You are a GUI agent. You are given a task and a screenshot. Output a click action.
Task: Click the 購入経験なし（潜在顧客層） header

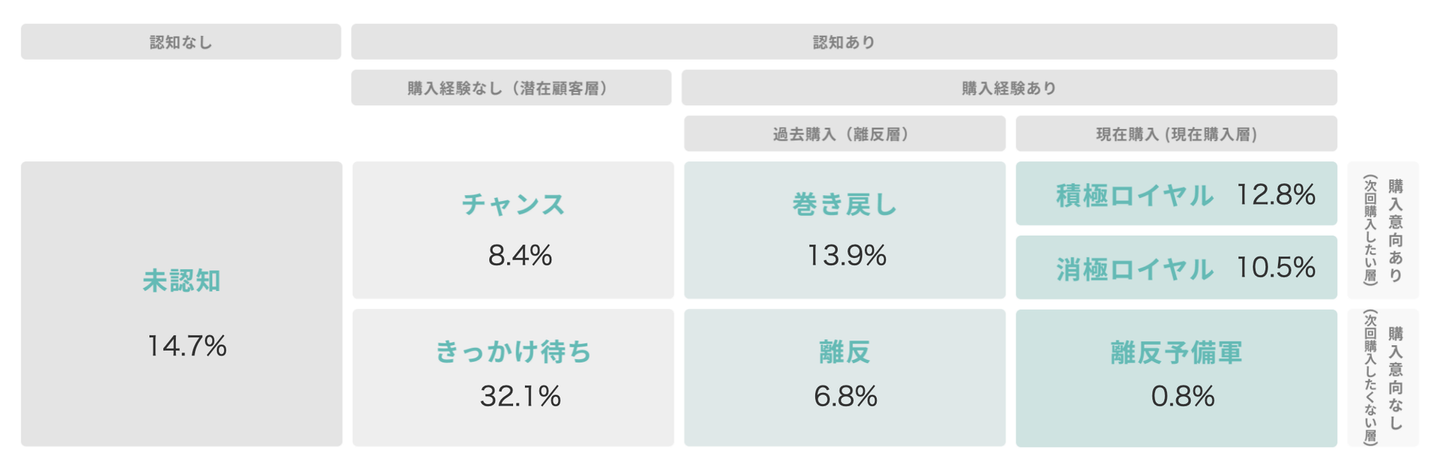(x=511, y=88)
